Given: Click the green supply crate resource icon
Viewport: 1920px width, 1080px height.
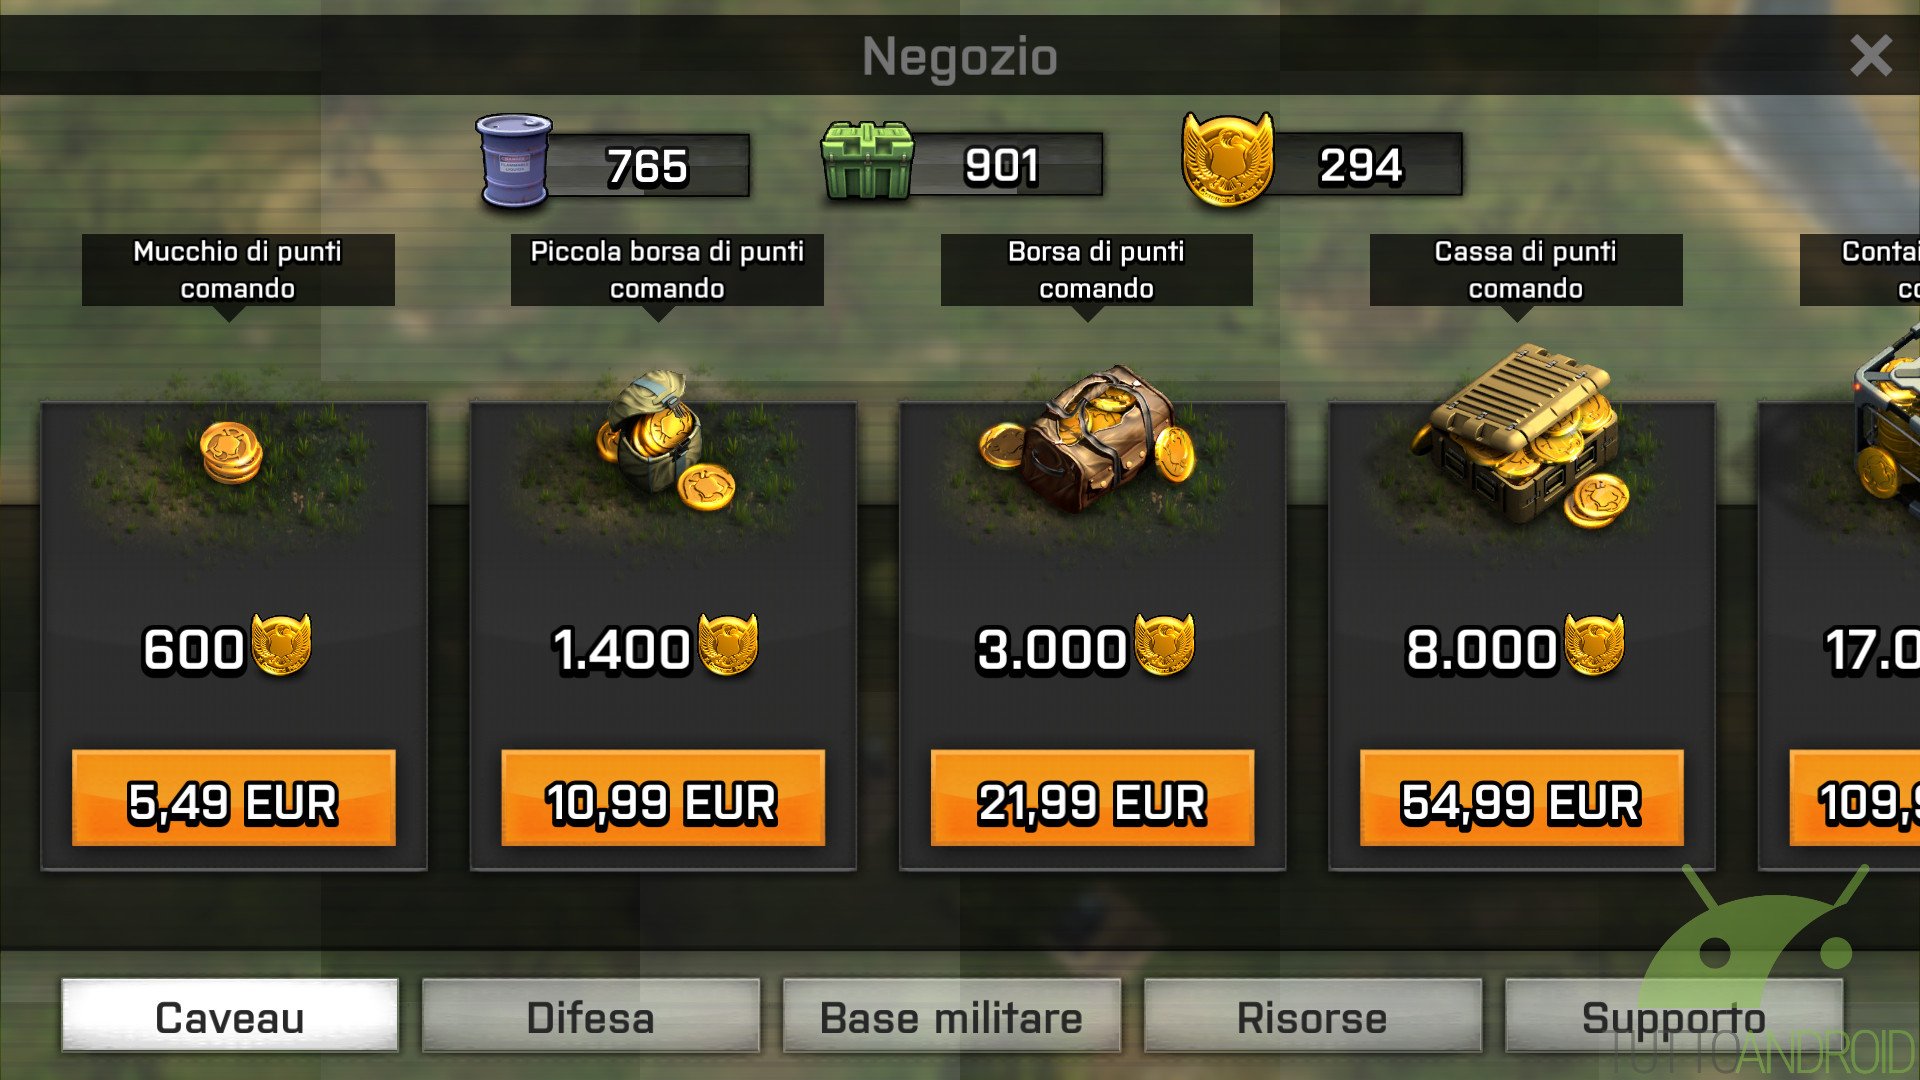Looking at the screenshot, I should pyautogui.click(x=867, y=161).
